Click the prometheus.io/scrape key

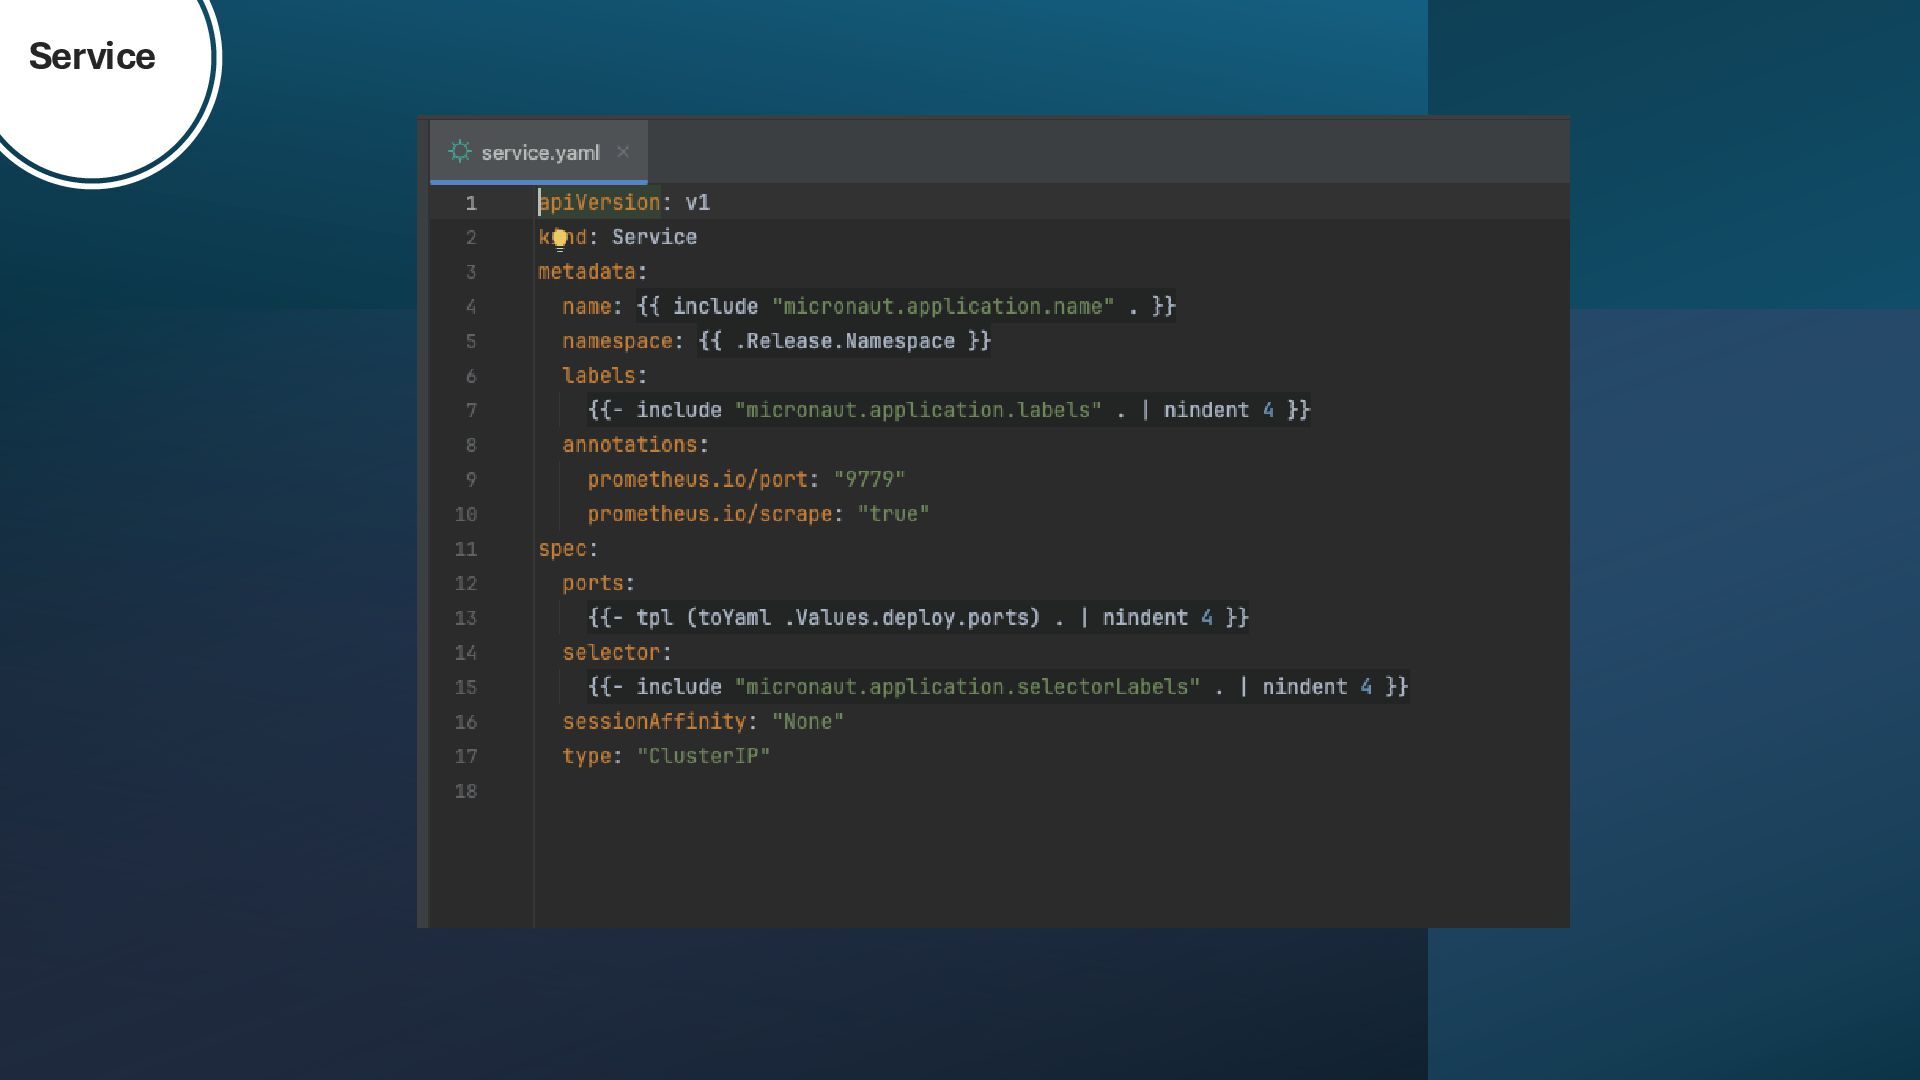pyautogui.click(x=709, y=515)
